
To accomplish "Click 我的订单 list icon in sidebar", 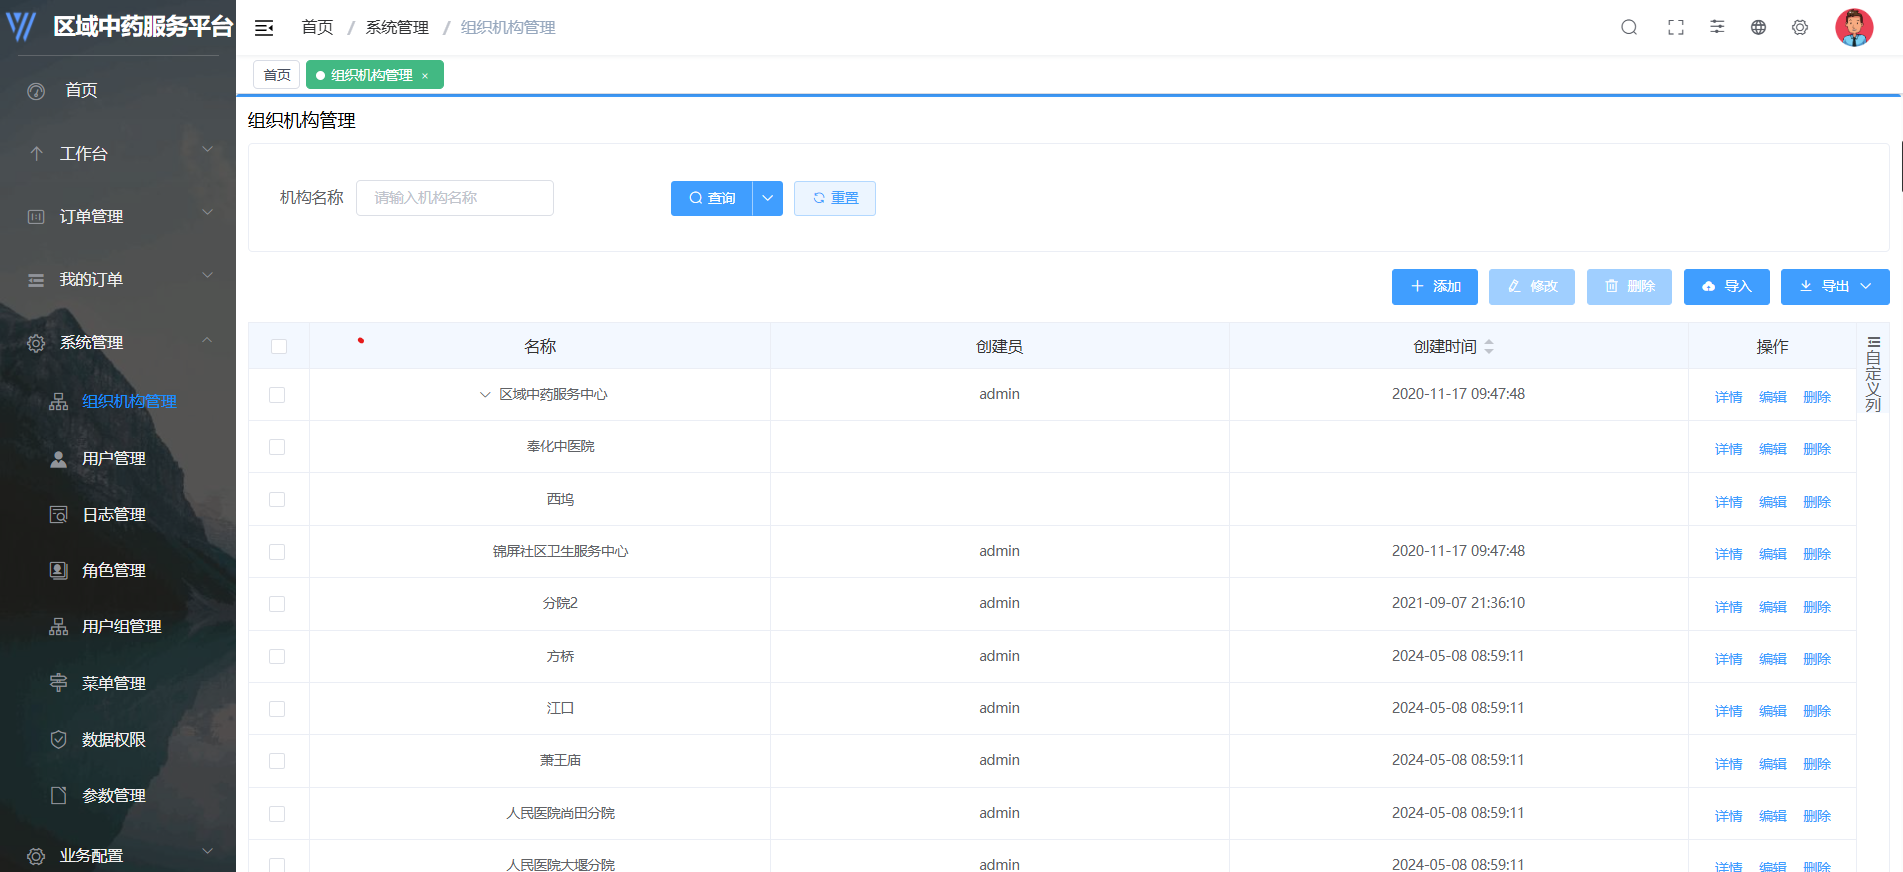I will (x=36, y=280).
